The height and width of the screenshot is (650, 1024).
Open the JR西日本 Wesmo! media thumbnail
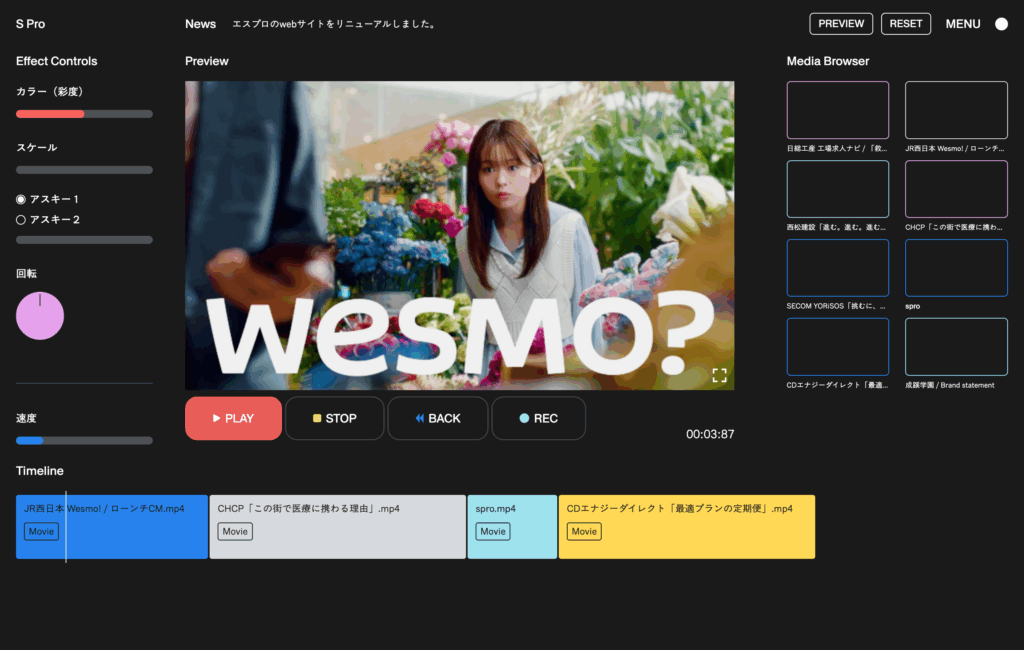point(956,110)
